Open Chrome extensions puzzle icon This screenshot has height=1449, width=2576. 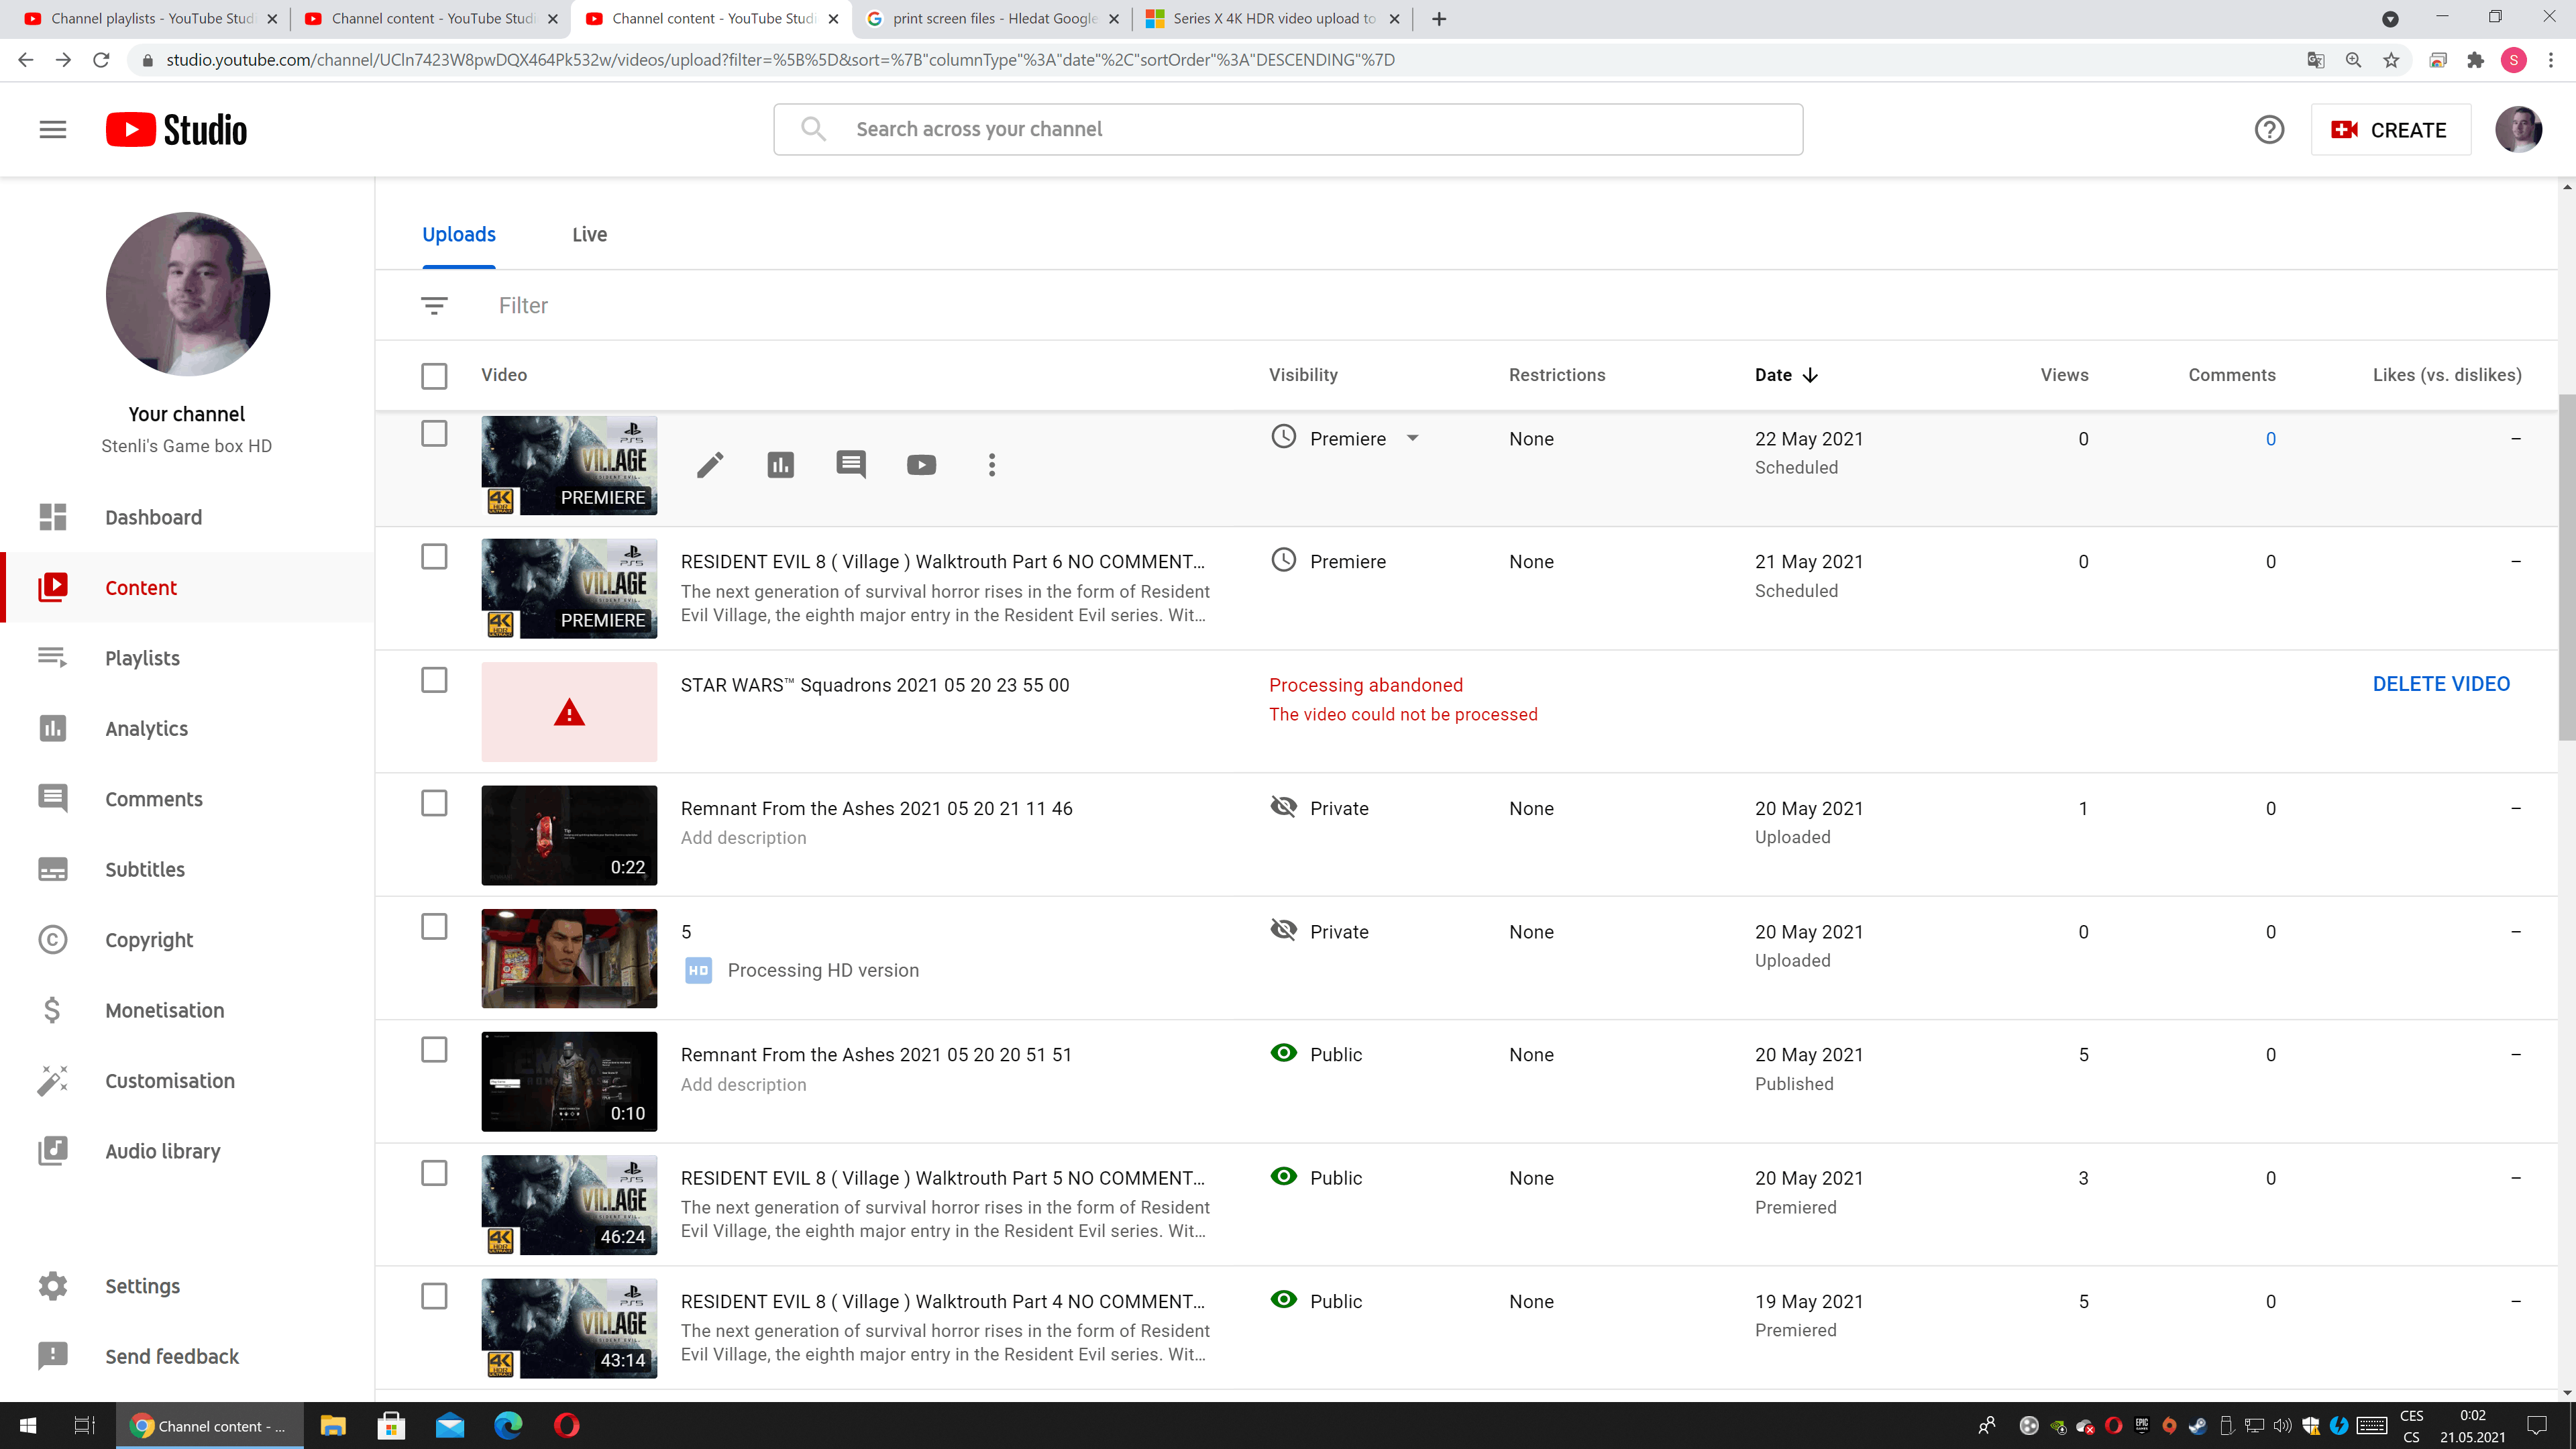[2475, 60]
